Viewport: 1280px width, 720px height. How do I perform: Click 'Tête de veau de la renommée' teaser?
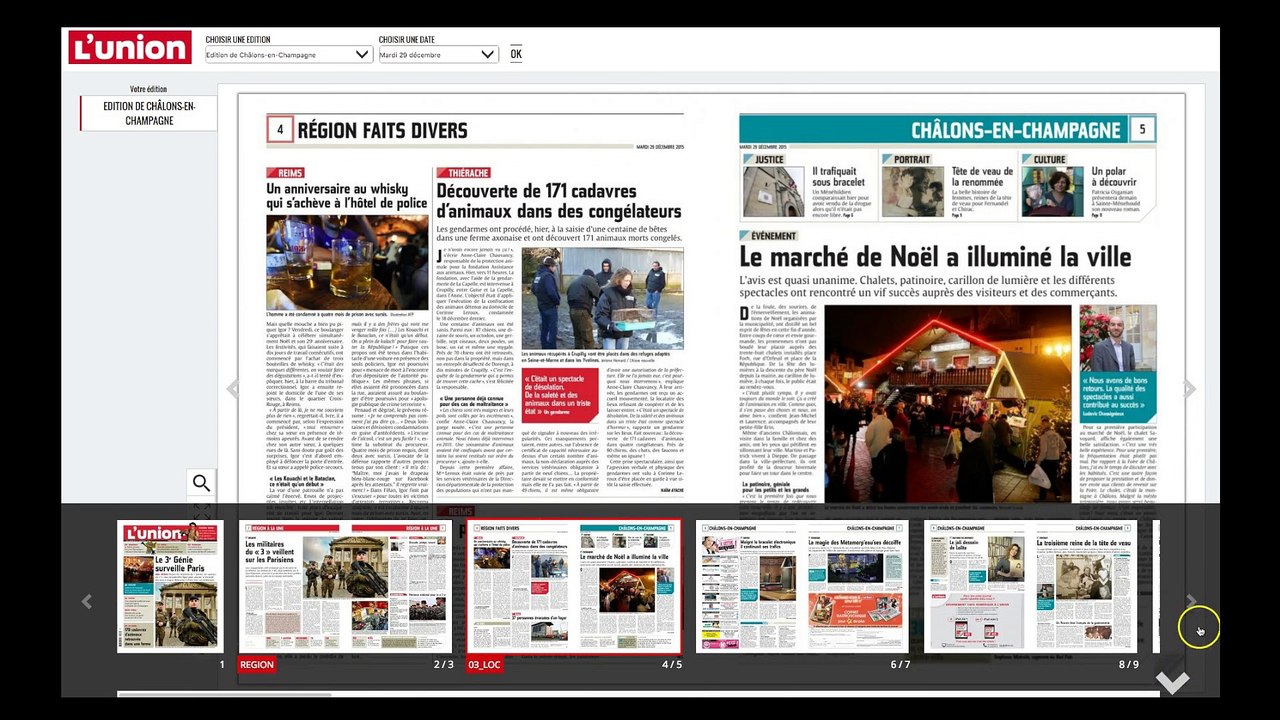(983, 178)
